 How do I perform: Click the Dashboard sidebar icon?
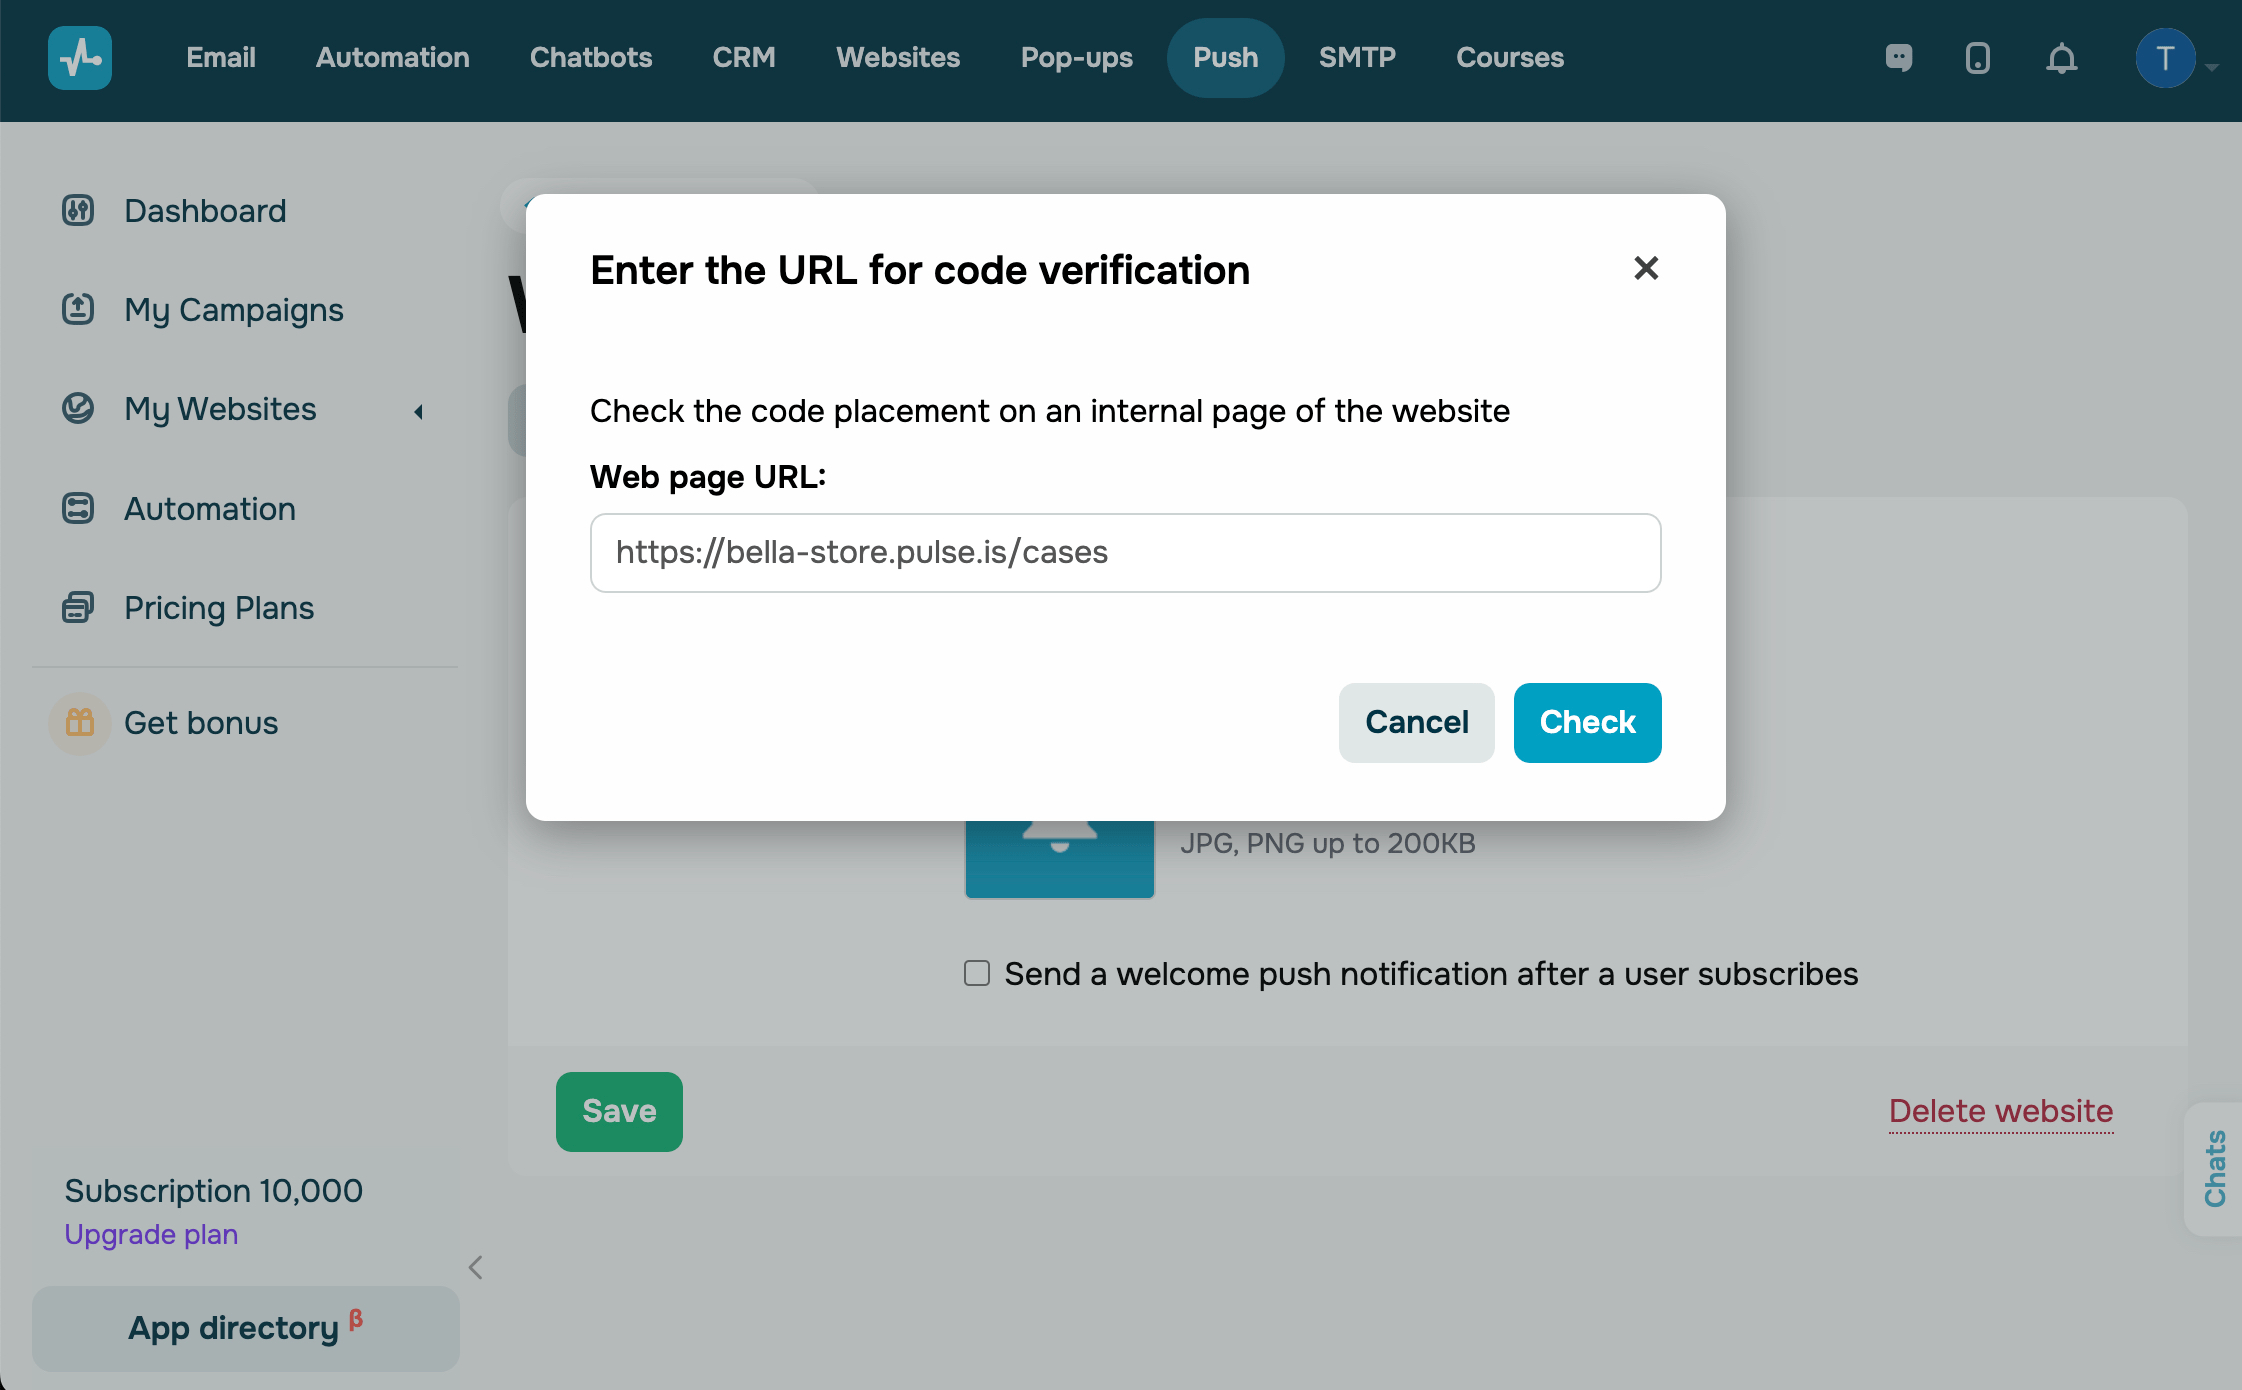pyautogui.click(x=78, y=211)
